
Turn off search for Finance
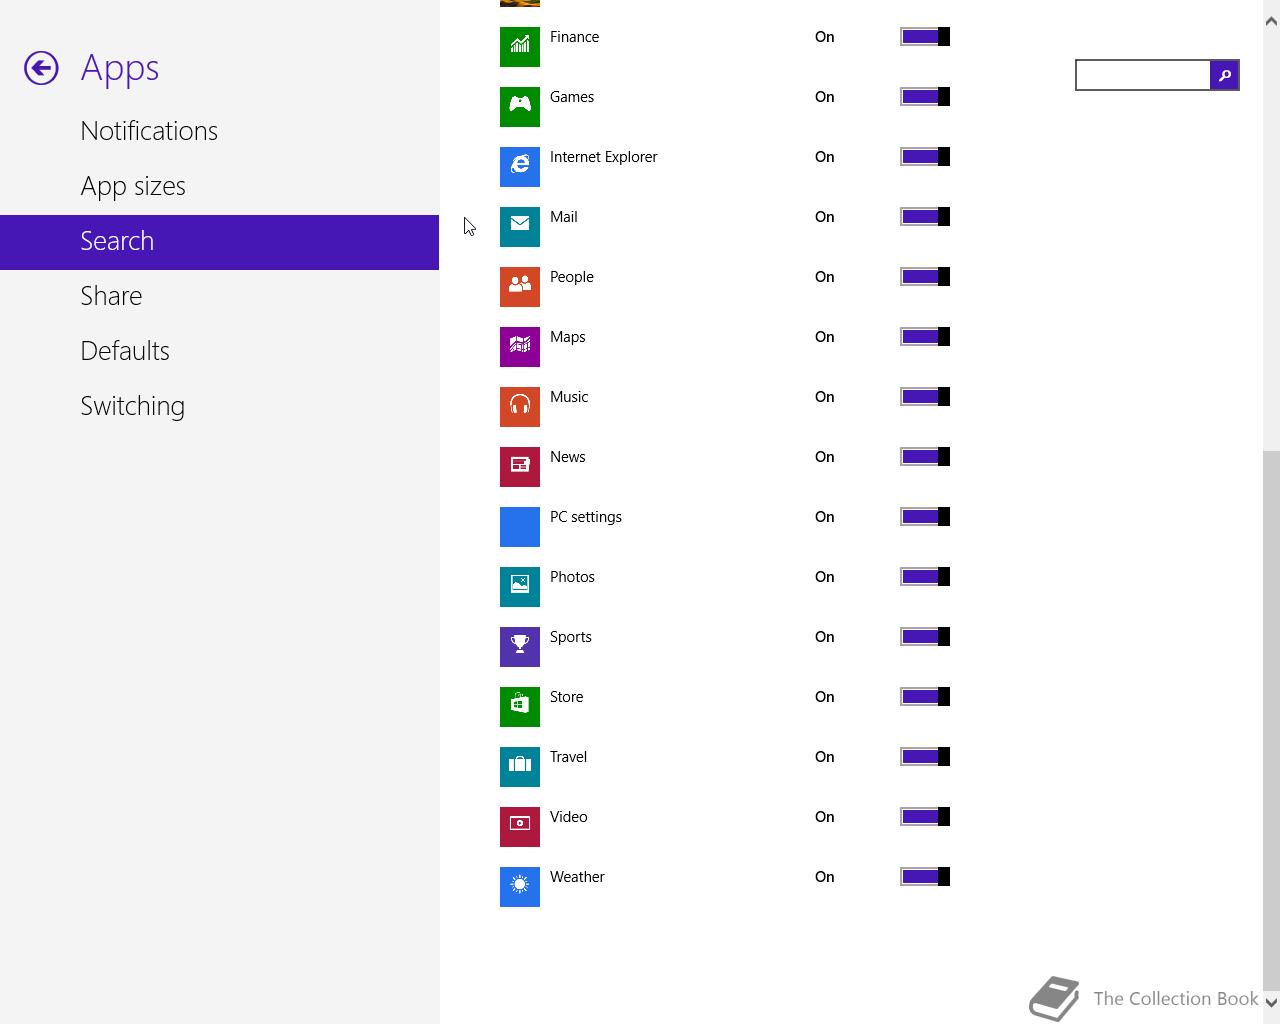coord(925,37)
